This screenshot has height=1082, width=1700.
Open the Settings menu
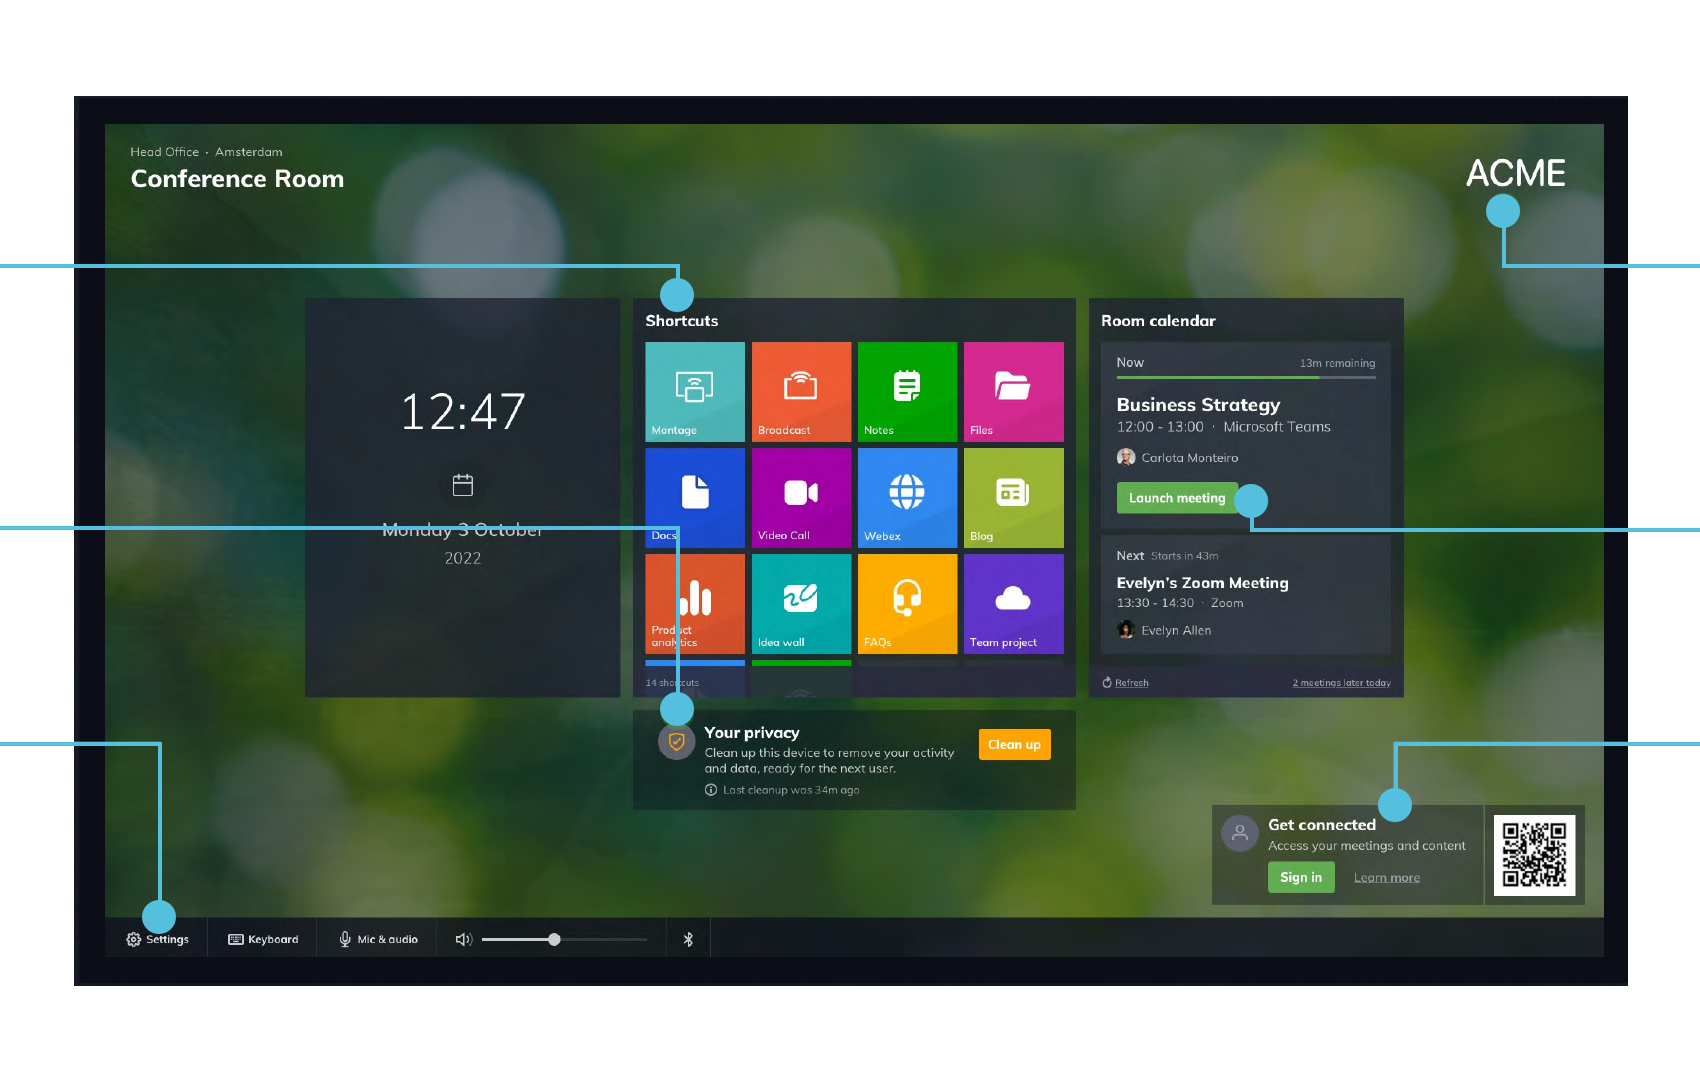pyautogui.click(x=157, y=938)
